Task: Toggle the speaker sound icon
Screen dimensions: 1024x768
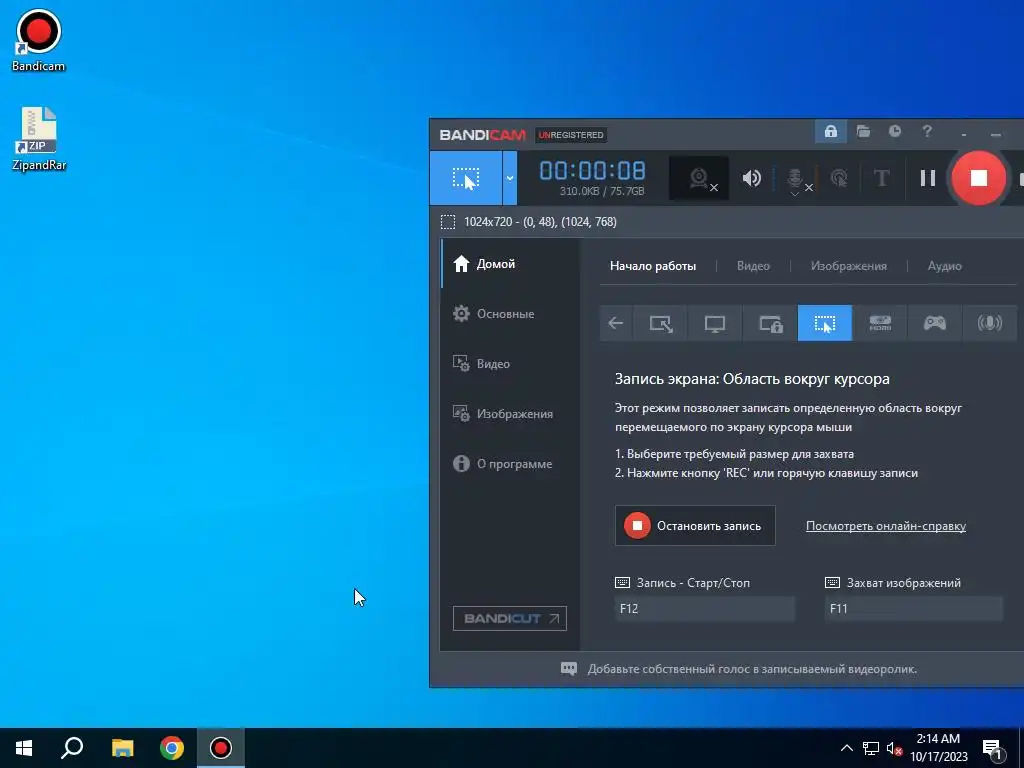Action: click(752, 178)
